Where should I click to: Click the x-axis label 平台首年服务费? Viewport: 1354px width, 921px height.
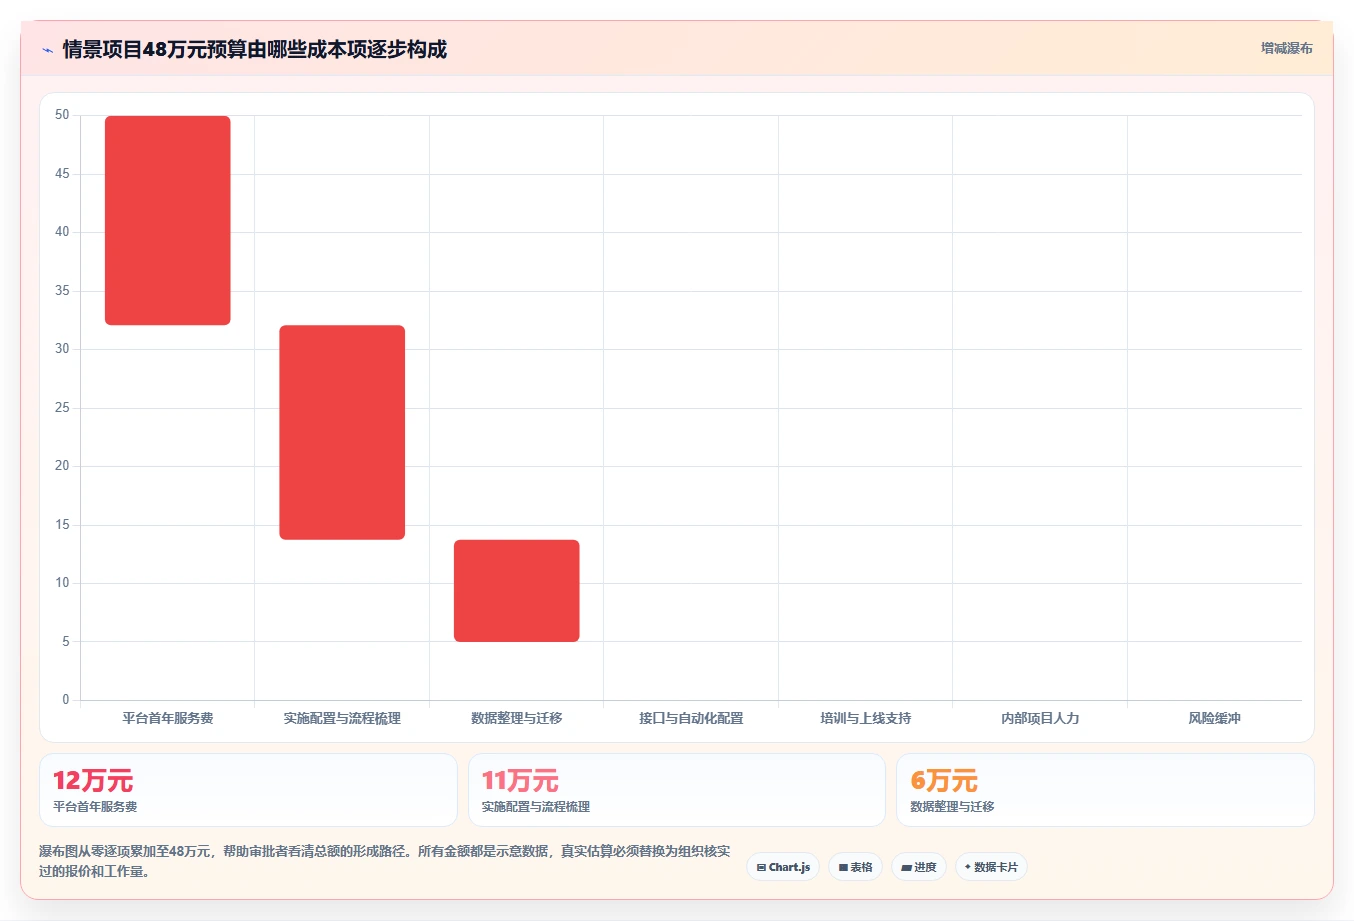click(168, 718)
